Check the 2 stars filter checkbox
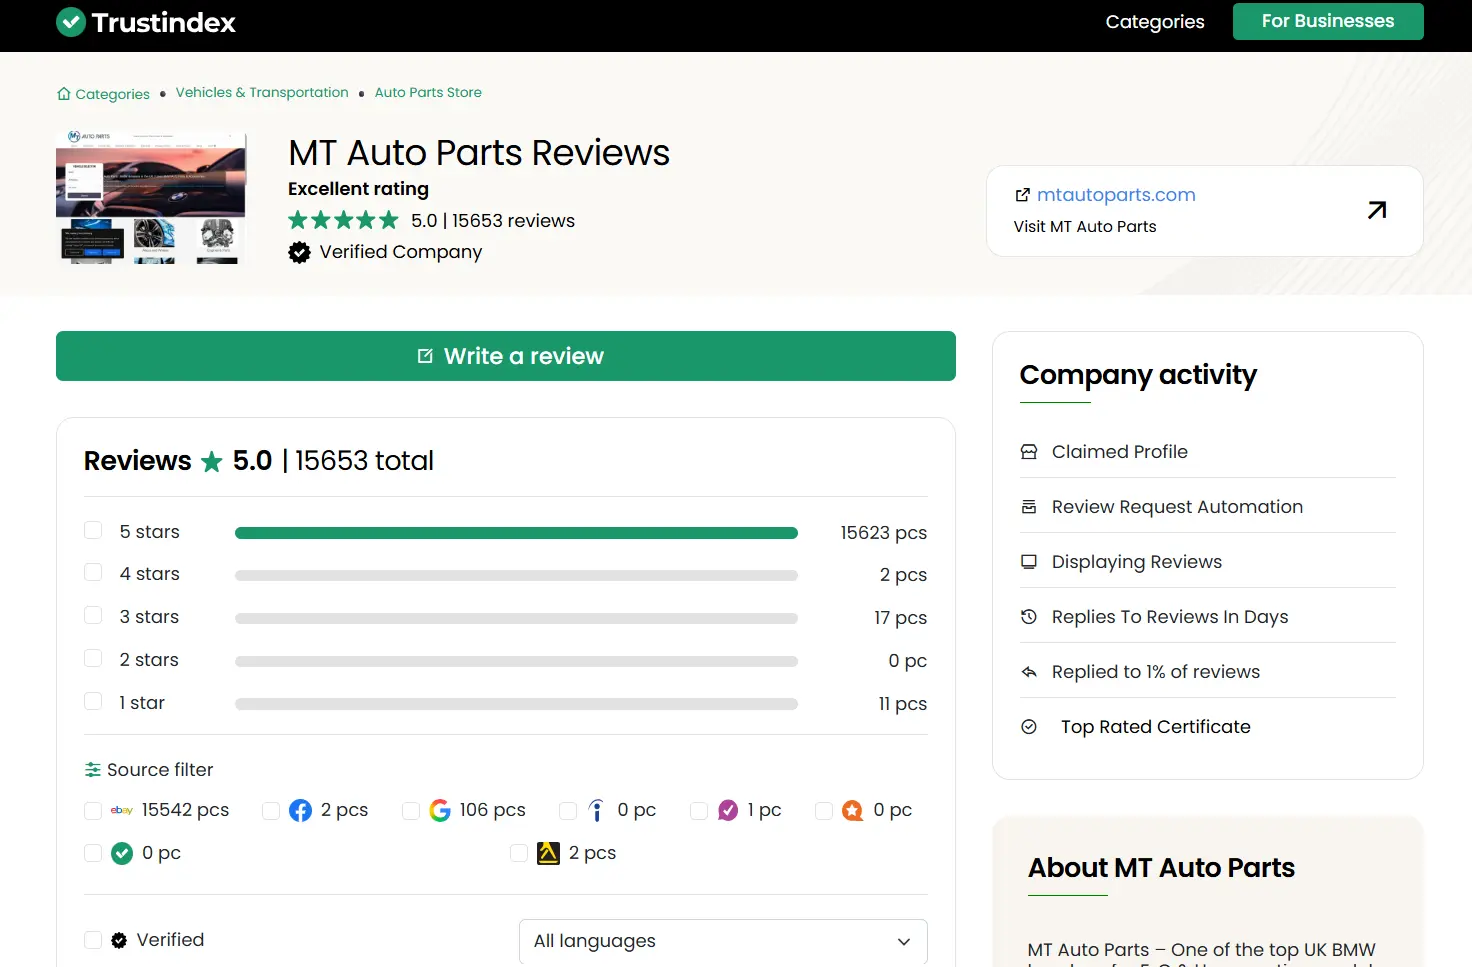Viewport: 1472px width, 967px height. pyautogui.click(x=93, y=658)
